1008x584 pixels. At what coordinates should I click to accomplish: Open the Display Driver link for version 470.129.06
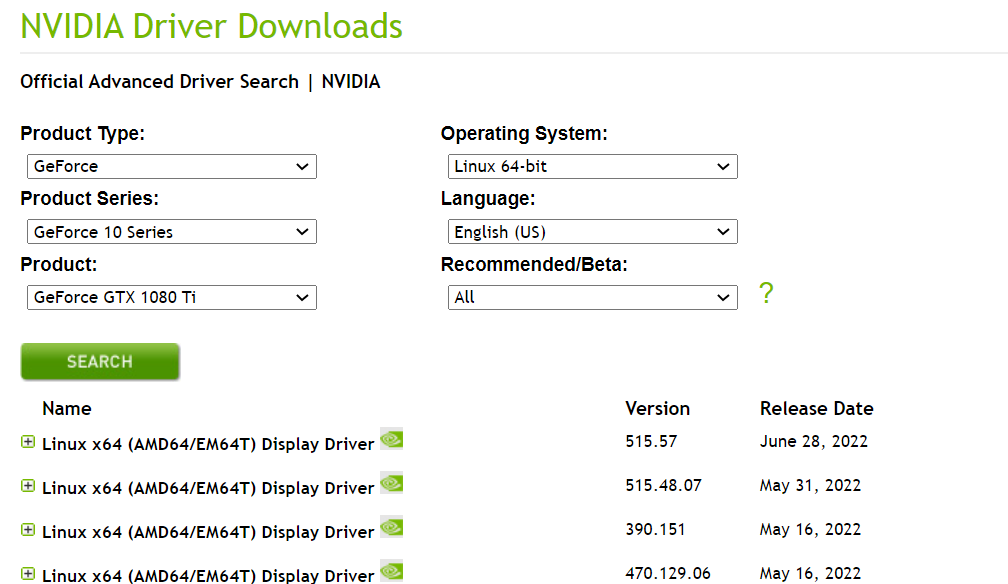coord(208,575)
